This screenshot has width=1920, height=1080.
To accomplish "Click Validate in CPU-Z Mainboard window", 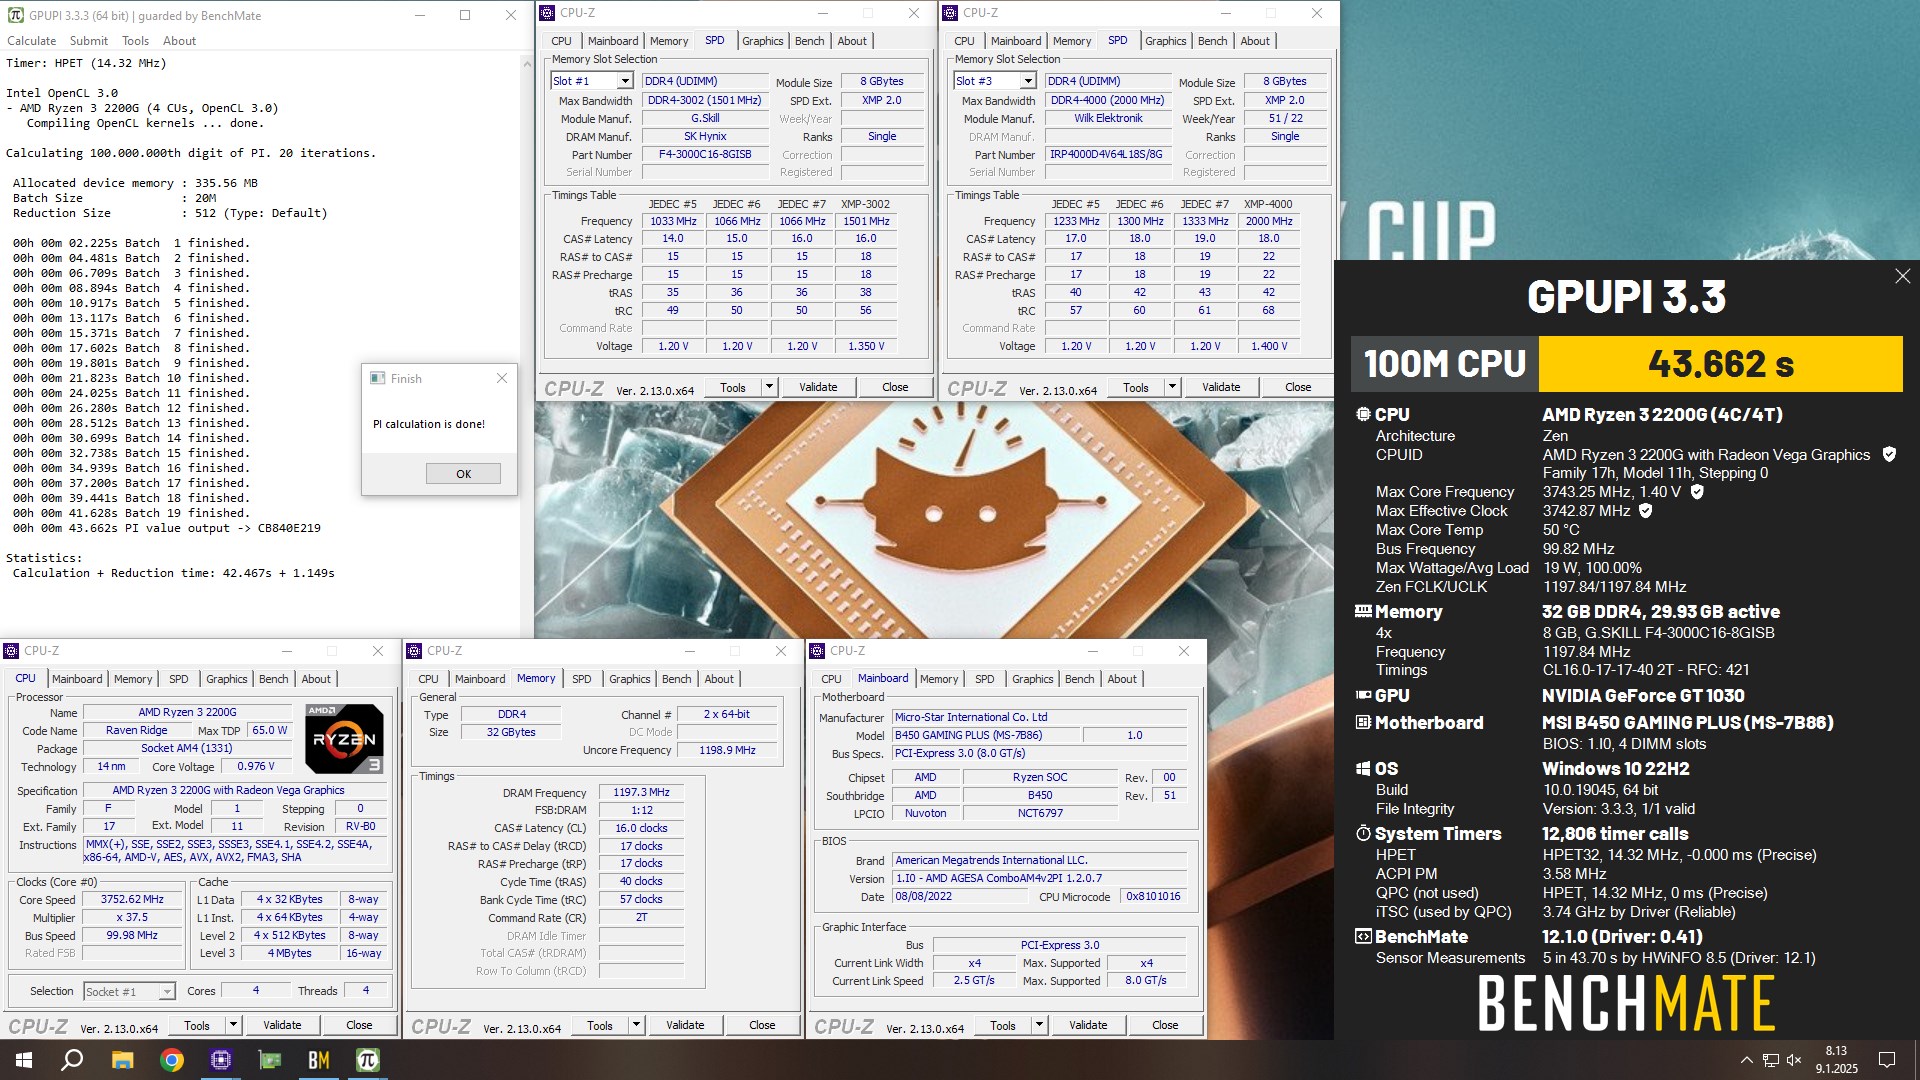I will click(x=1088, y=1025).
